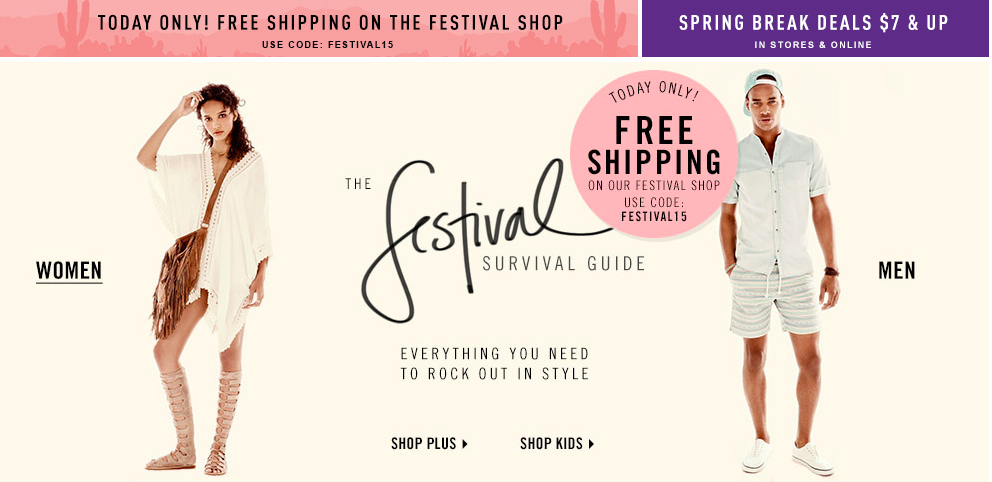Select the SHOP KIDS text link

(551, 444)
